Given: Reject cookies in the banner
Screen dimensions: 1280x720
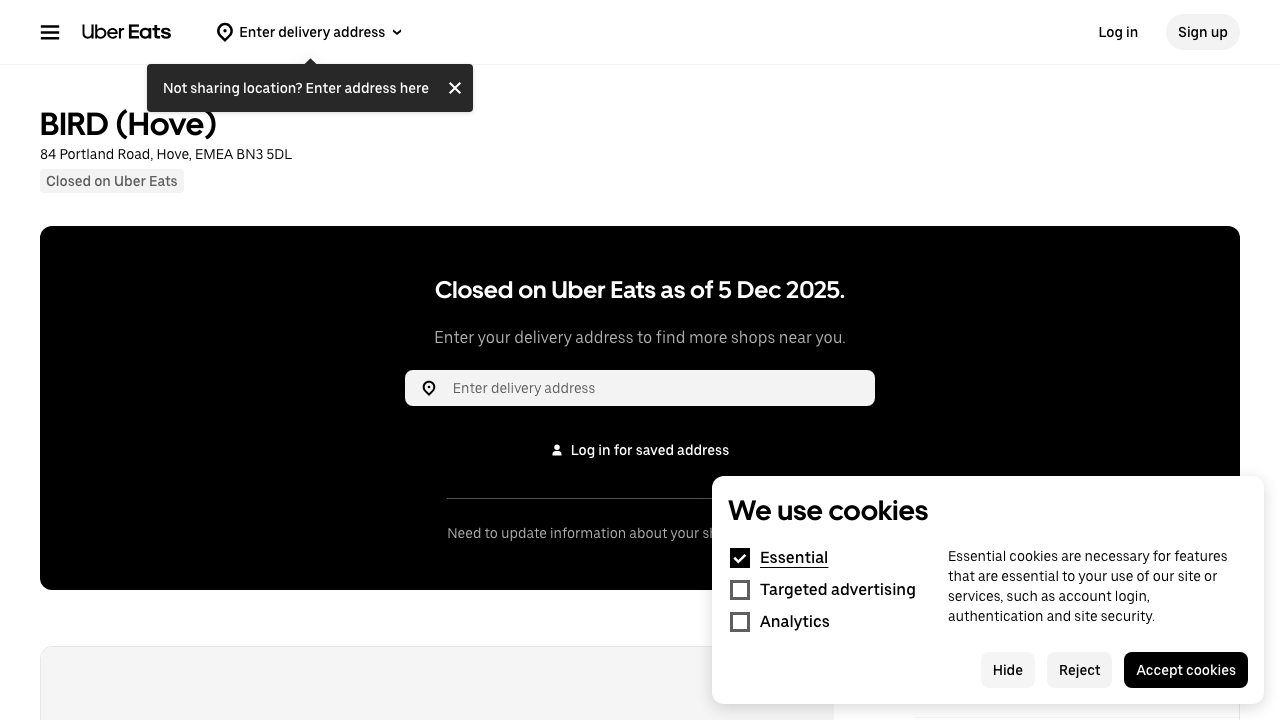Looking at the screenshot, I should point(1079,670).
